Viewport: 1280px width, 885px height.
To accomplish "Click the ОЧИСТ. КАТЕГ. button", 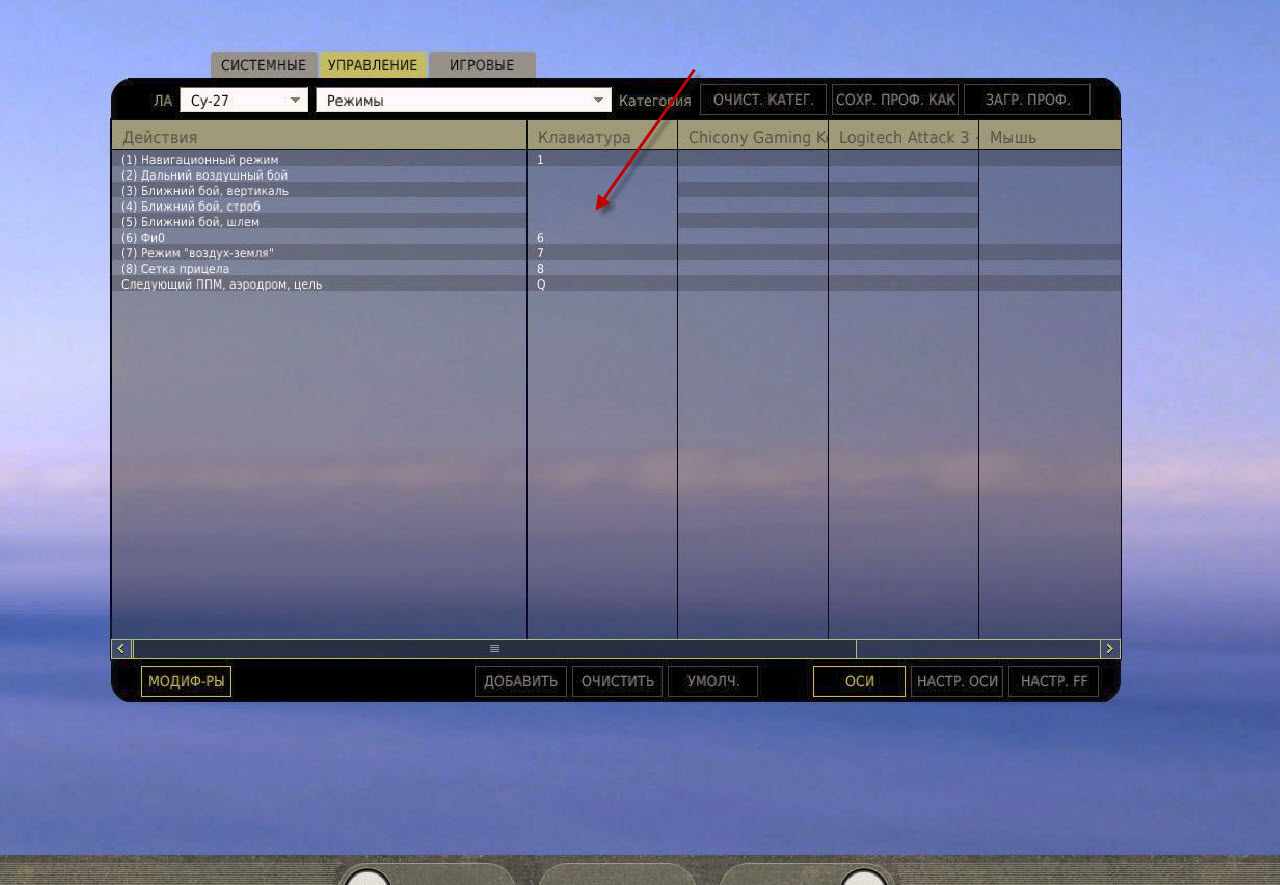I will 764,100.
